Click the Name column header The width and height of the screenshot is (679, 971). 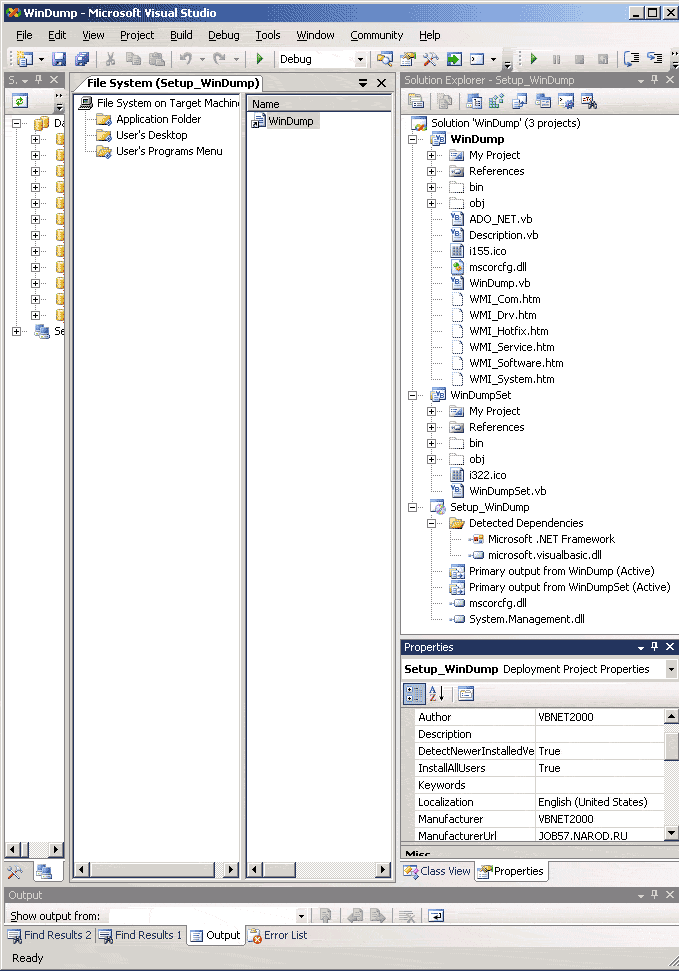coord(319,104)
